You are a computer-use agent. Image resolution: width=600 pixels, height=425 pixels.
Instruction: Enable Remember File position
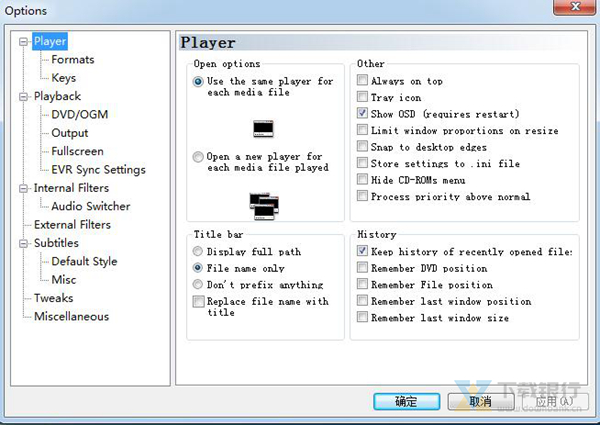click(362, 284)
